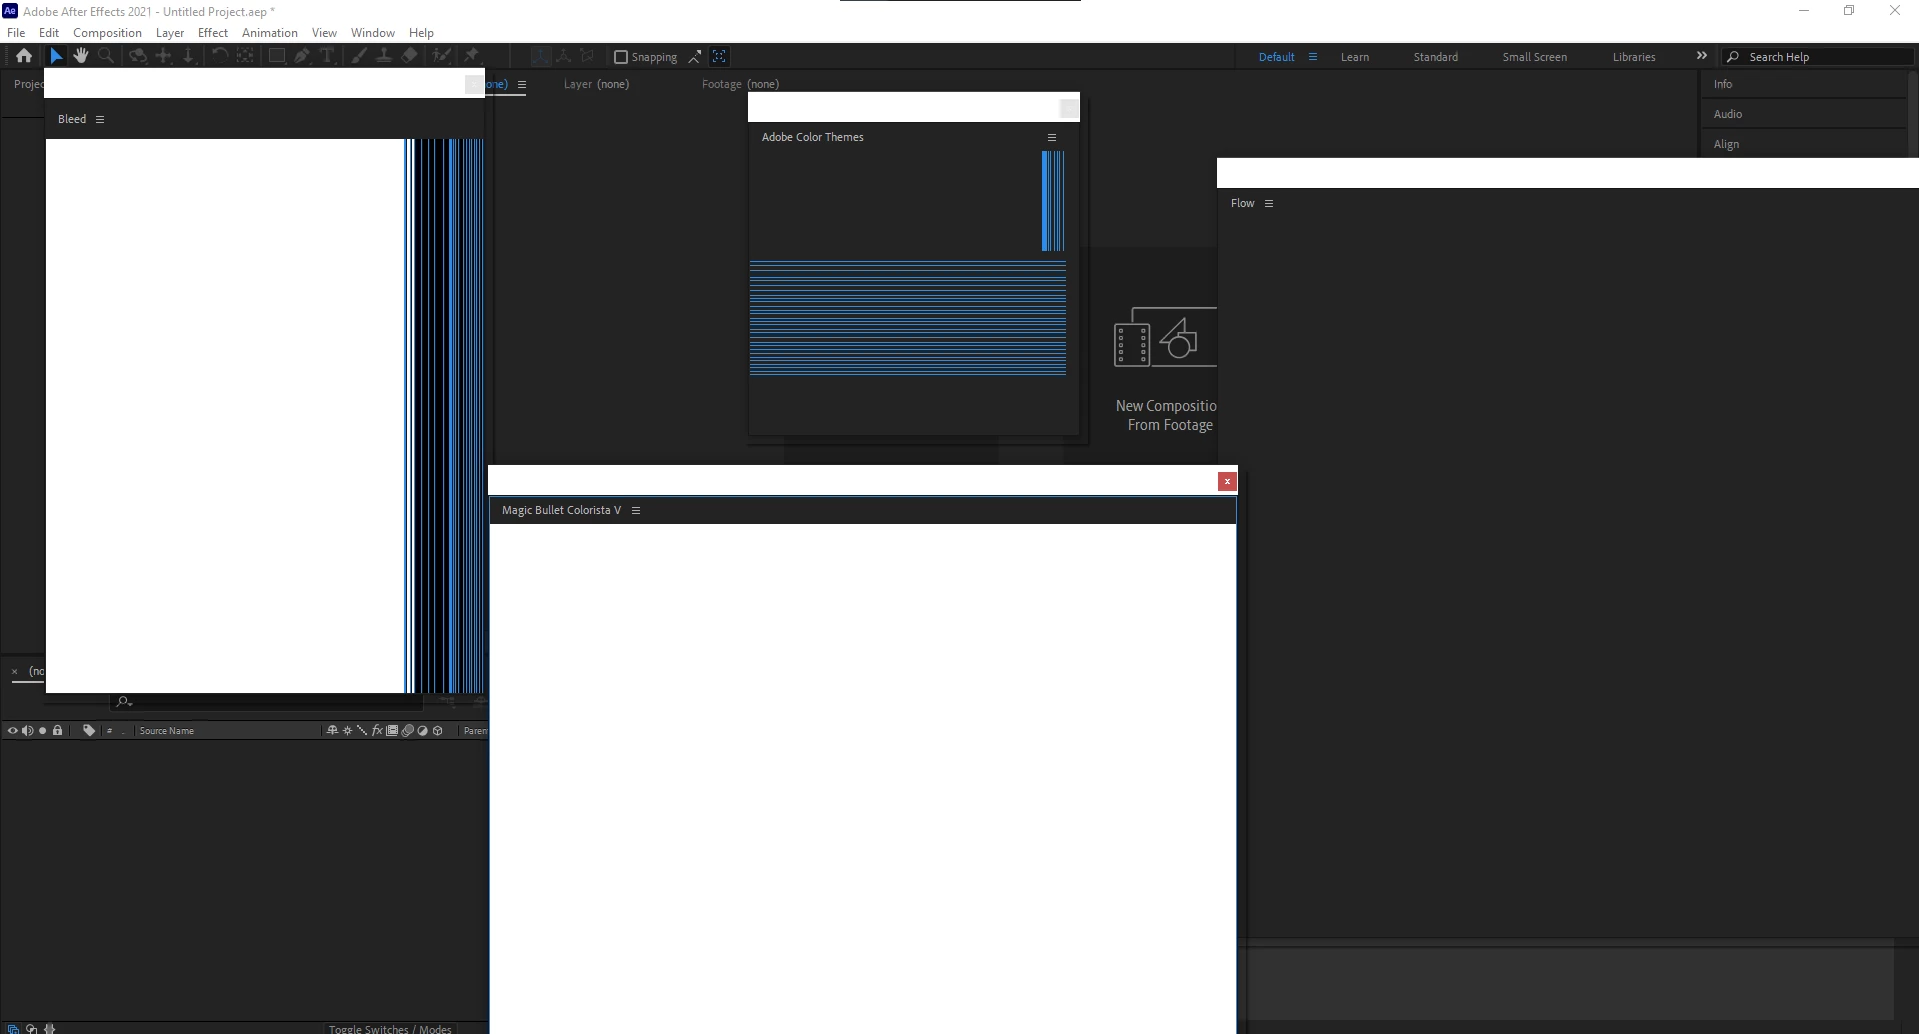Toggle the Audio speaker column switch
The image size is (1919, 1034).
click(28, 731)
